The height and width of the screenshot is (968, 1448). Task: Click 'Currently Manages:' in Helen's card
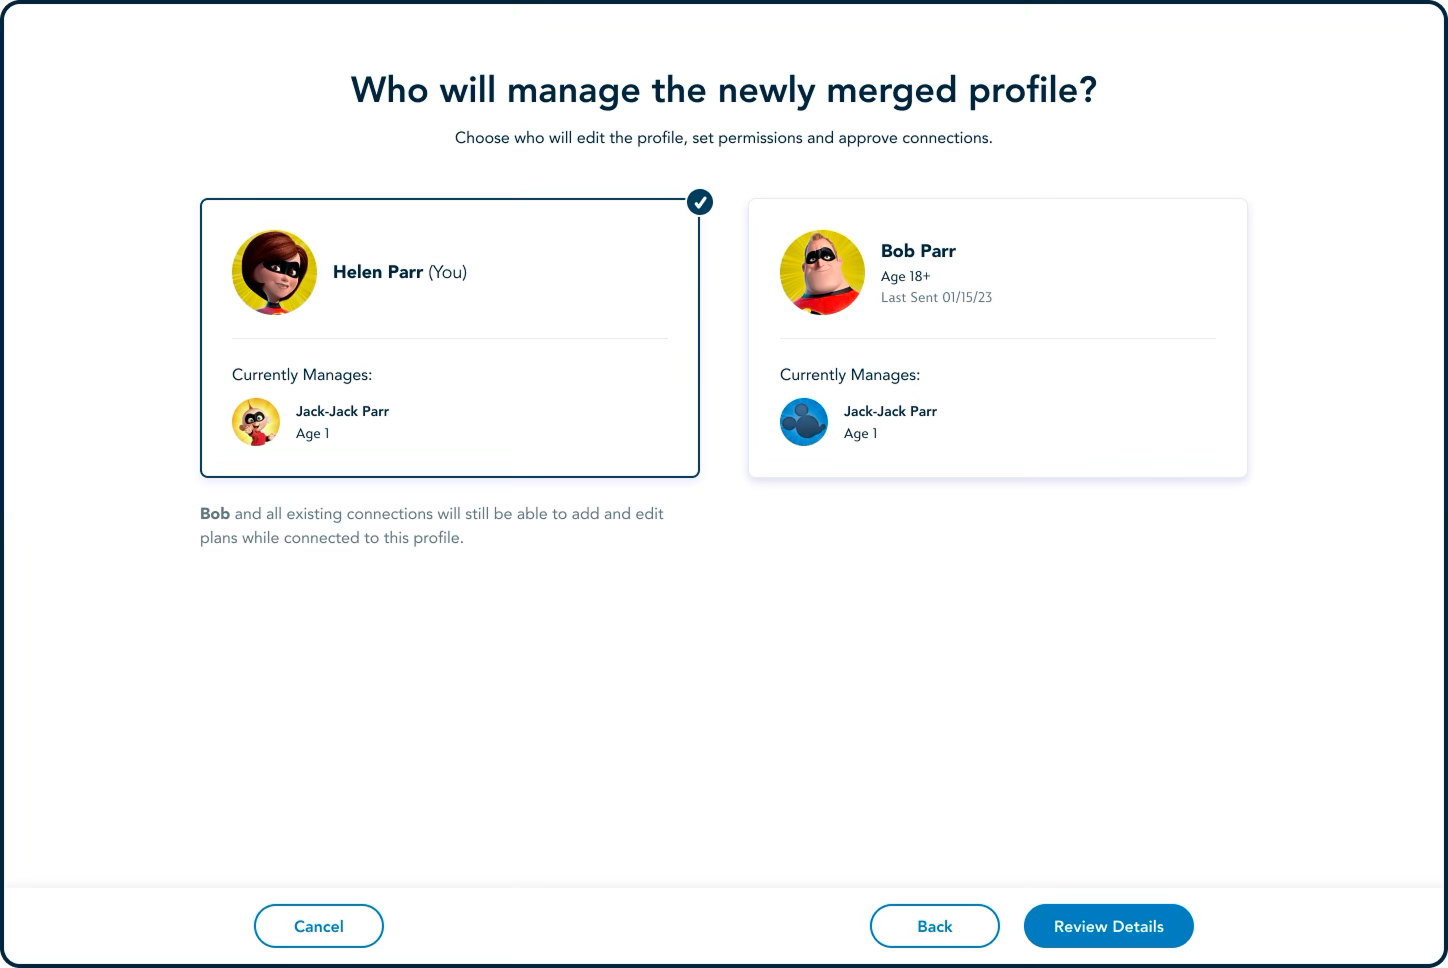click(x=302, y=375)
